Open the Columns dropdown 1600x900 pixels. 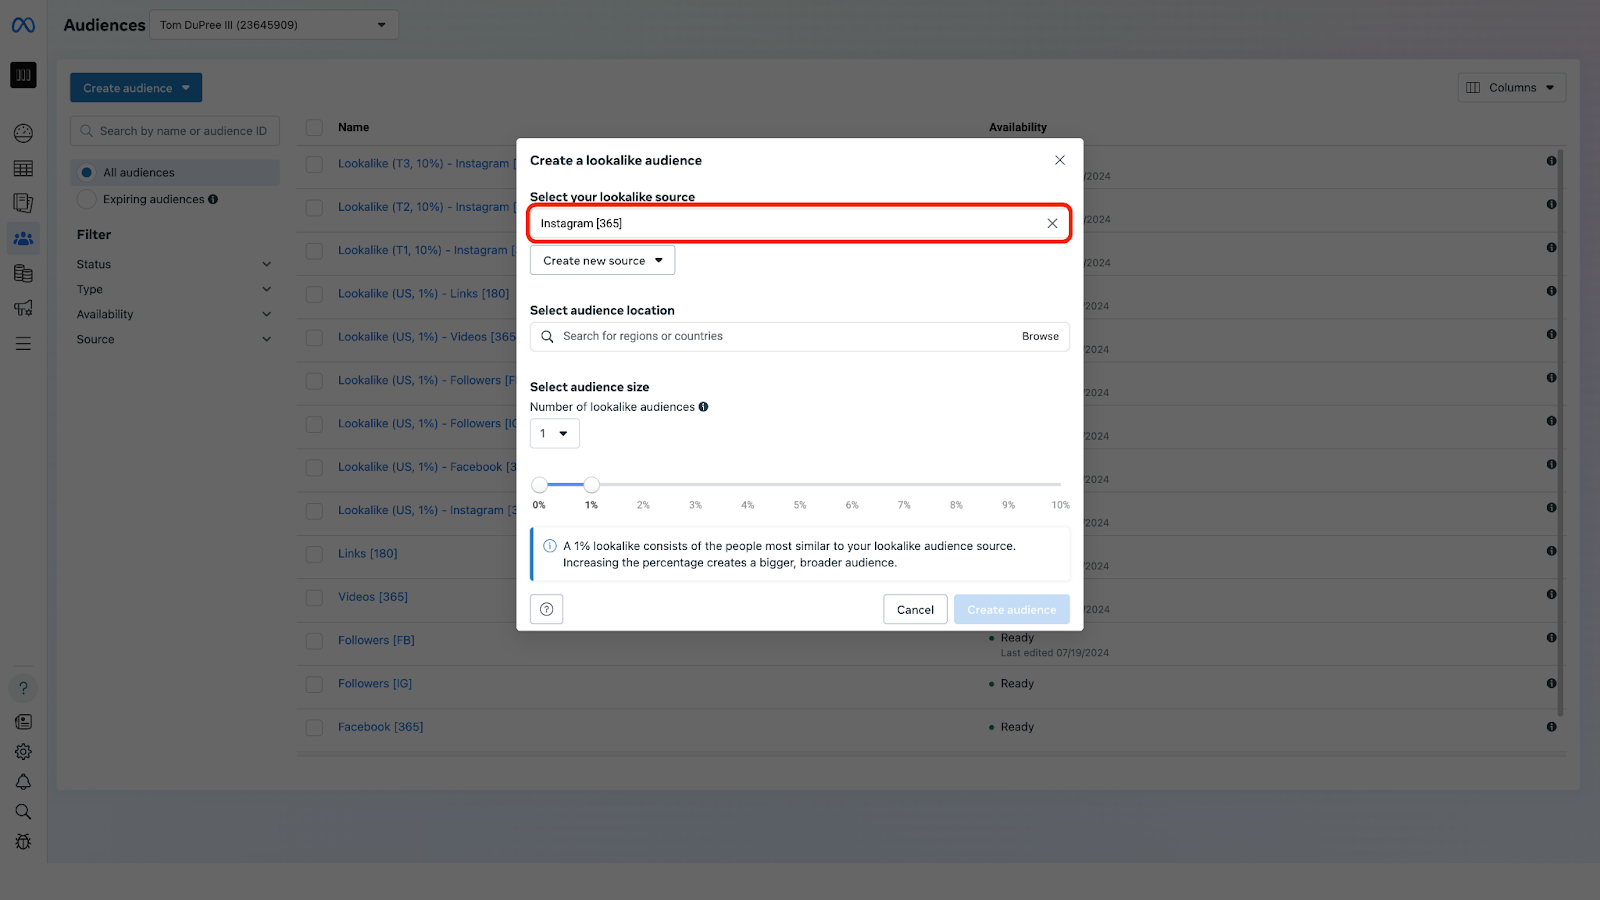(x=1511, y=87)
